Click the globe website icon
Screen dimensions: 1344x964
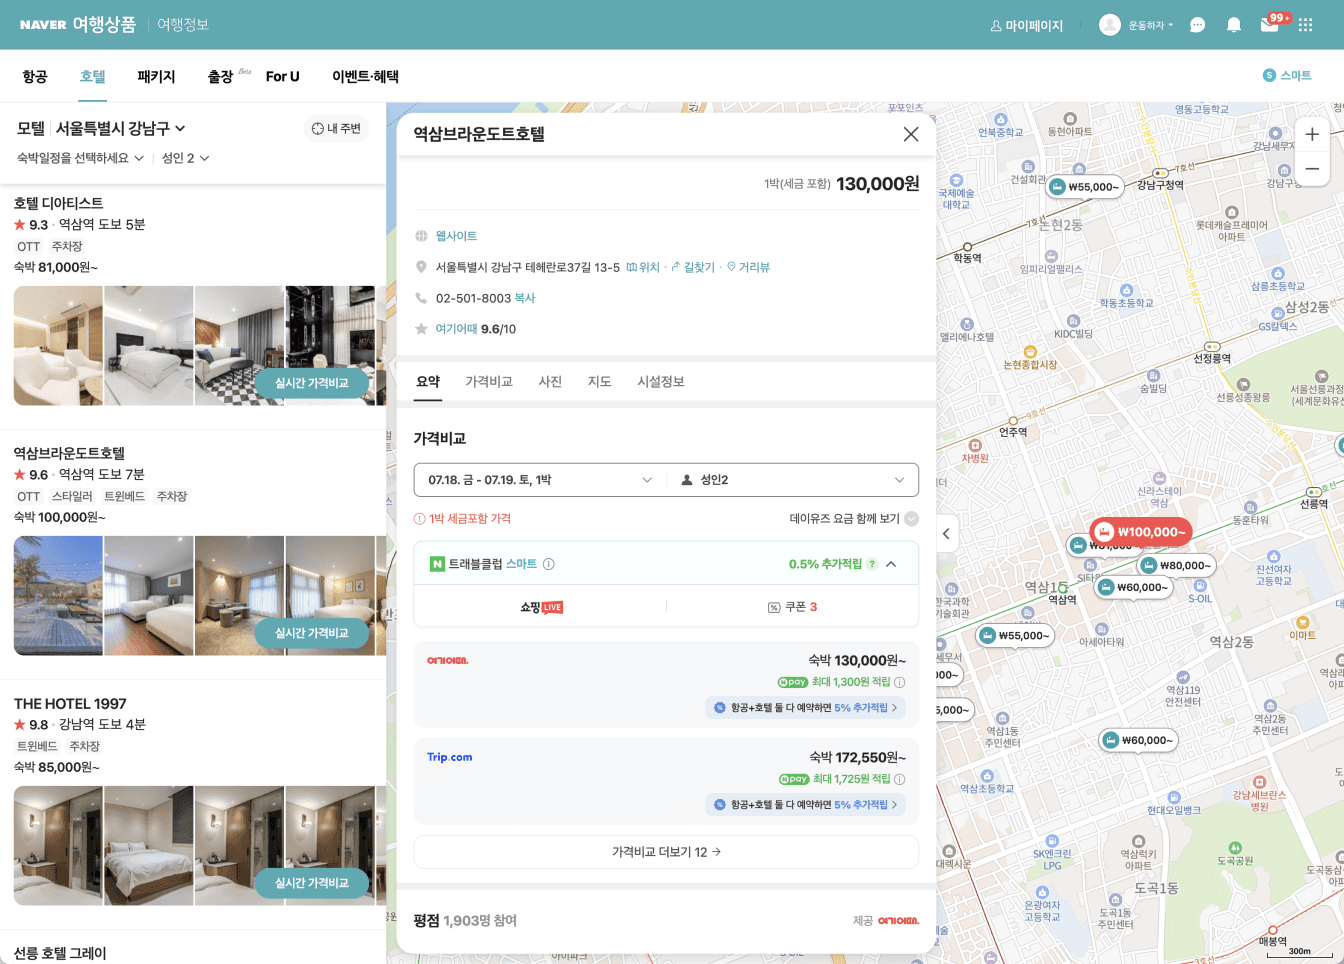[x=421, y=236]
